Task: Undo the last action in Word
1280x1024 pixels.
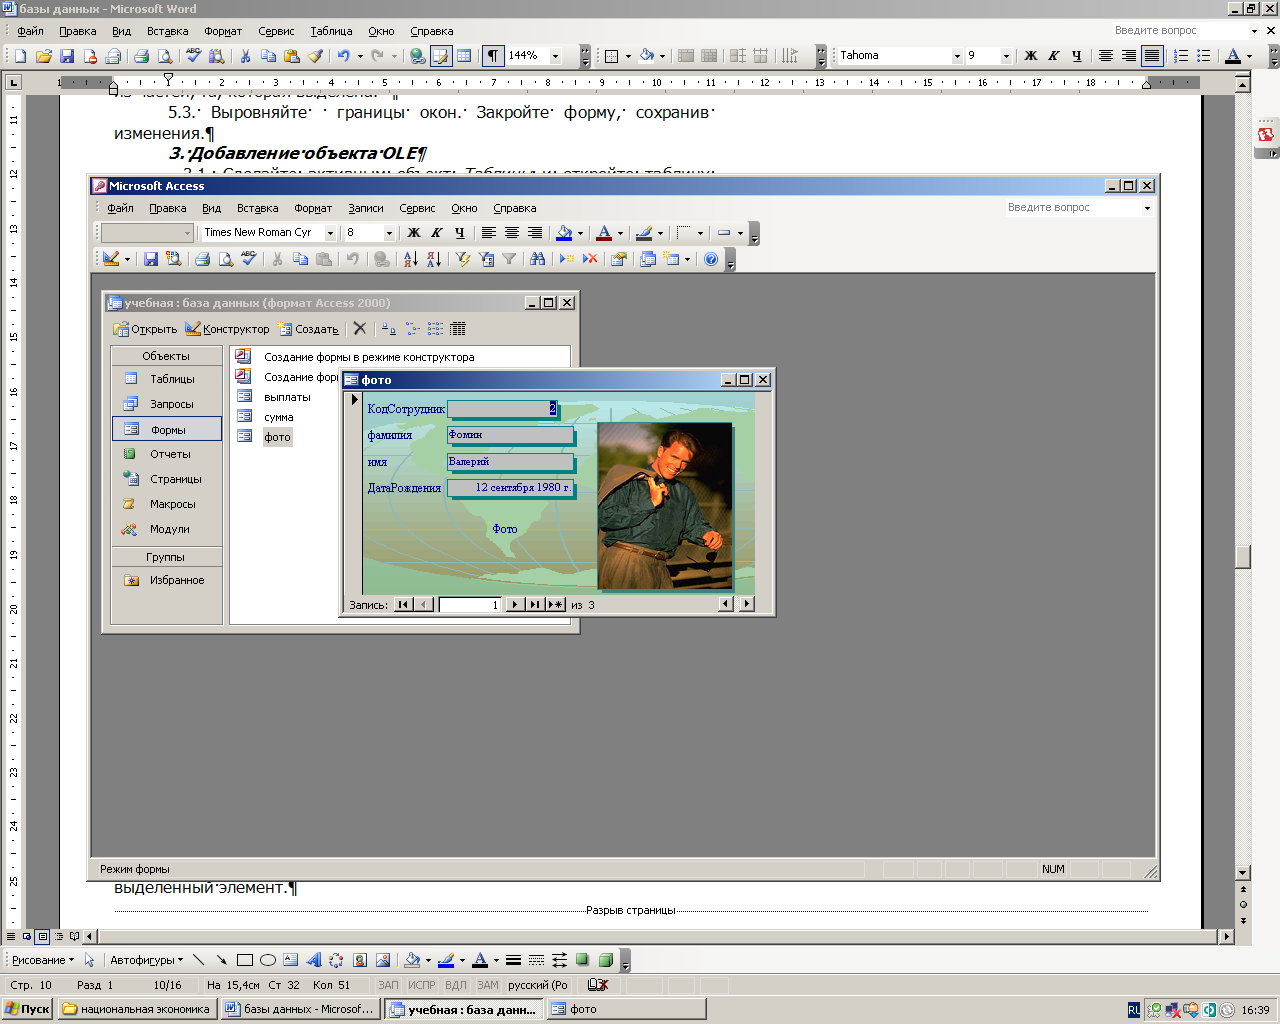Action: point(343,56)
